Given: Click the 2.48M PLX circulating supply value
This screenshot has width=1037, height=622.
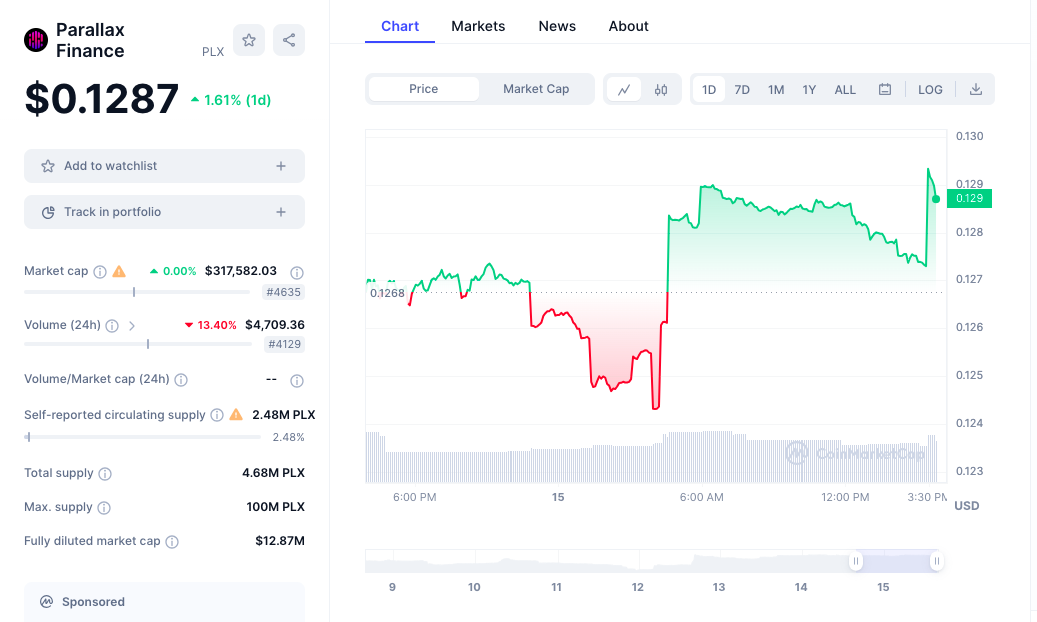Looking at the screenshot, I should tap(284, 415).
